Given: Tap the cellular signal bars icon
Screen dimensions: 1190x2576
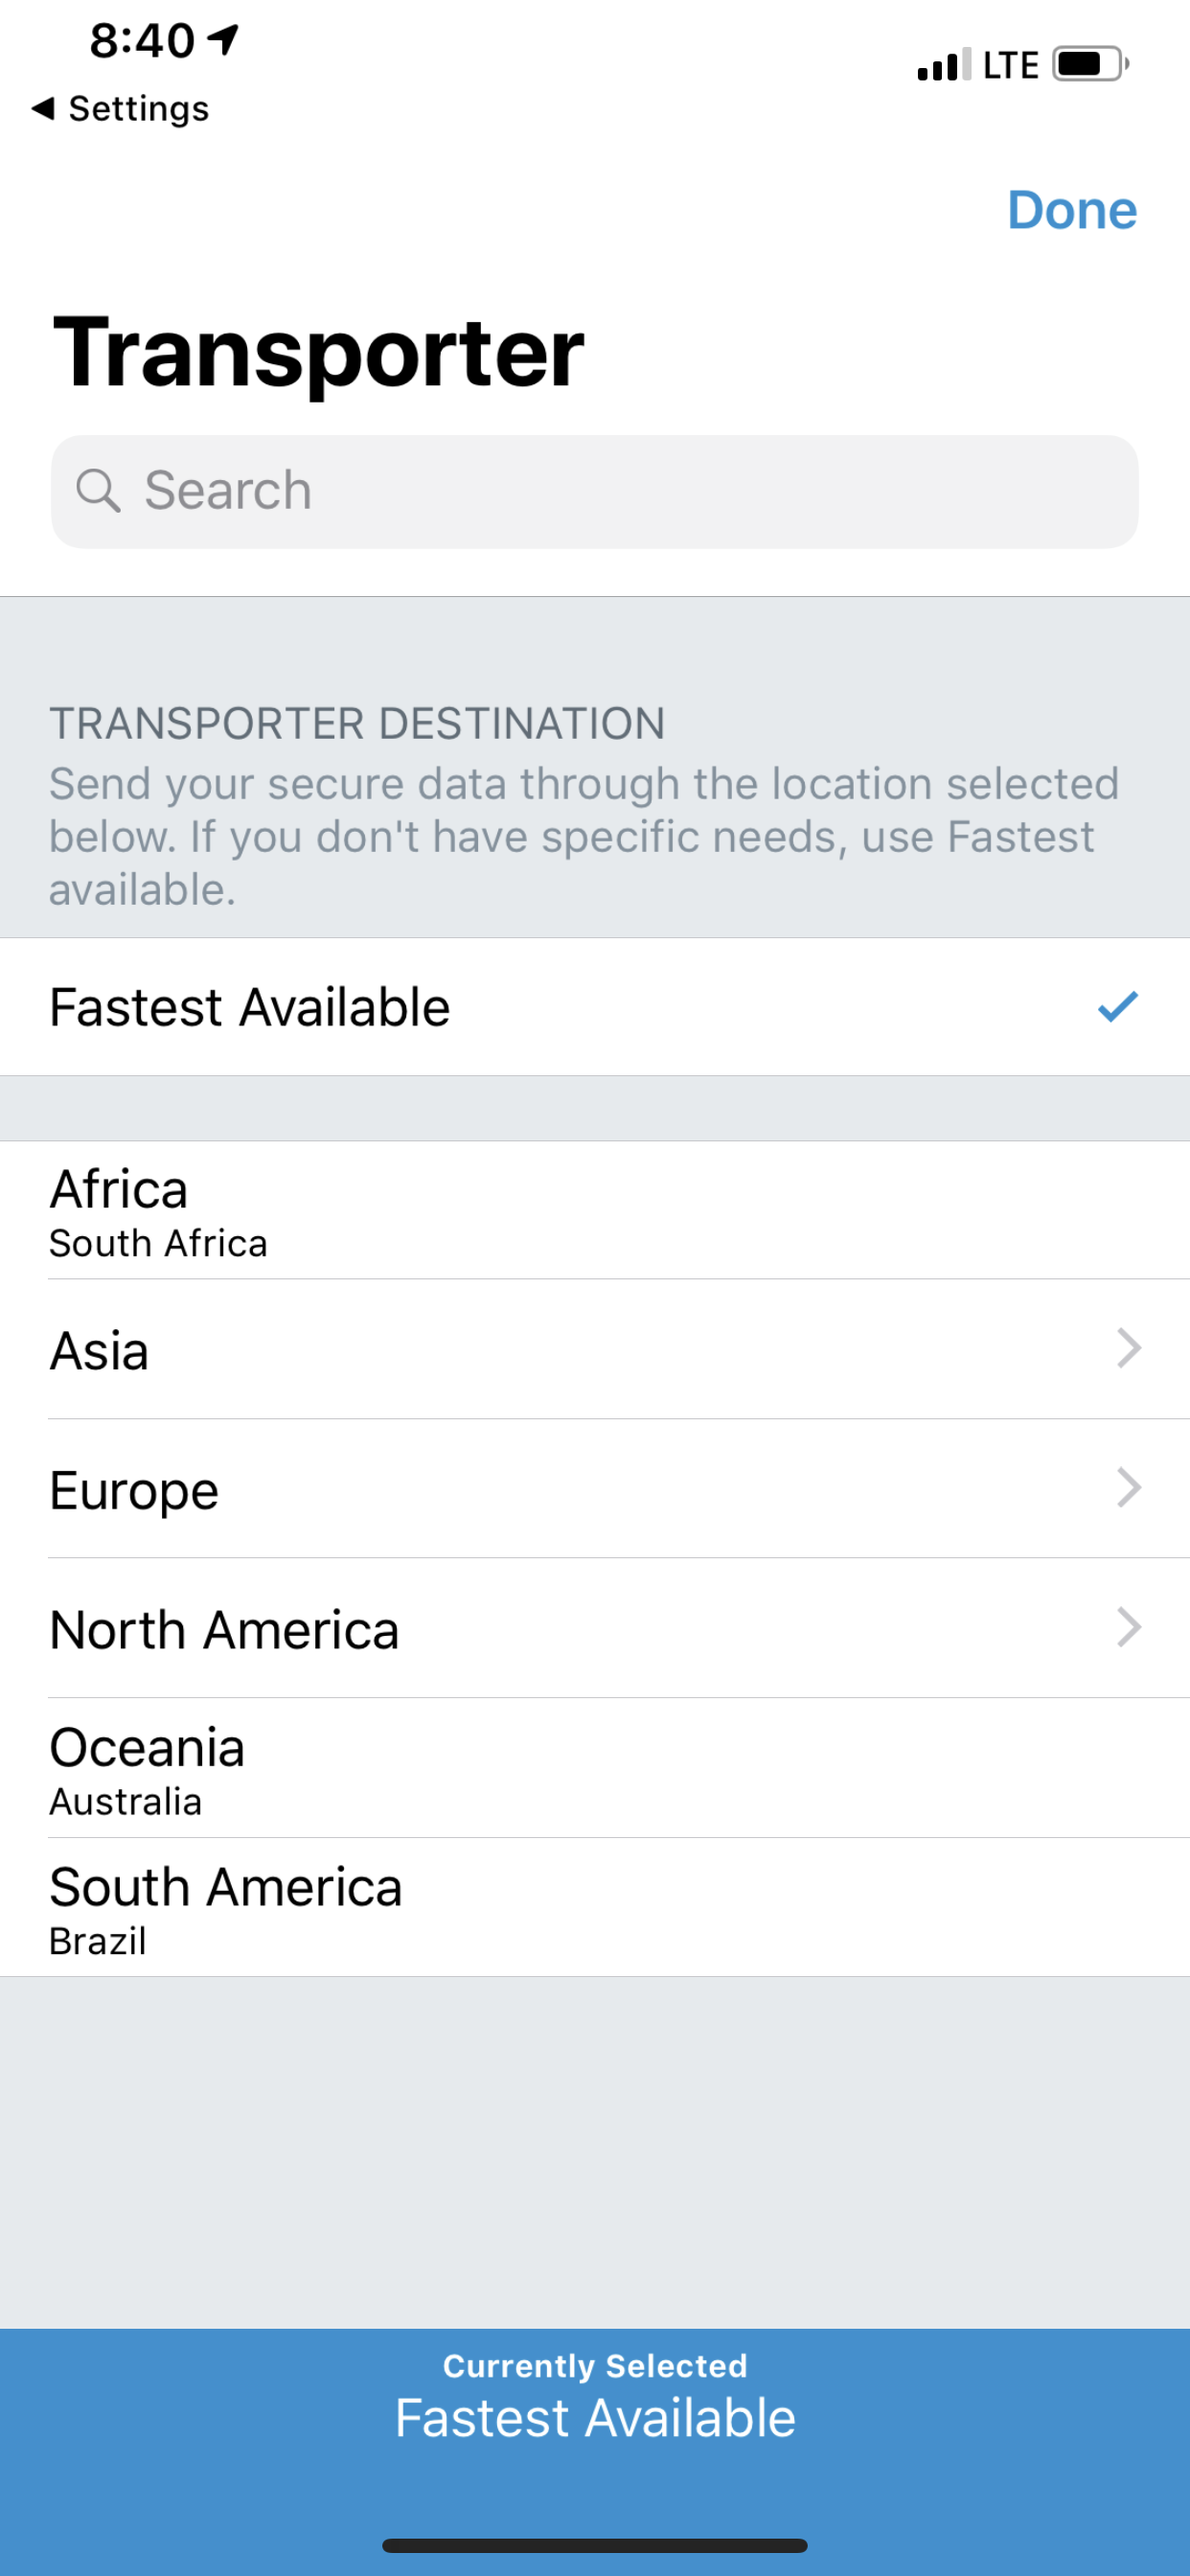Looking at the screenshot, I should (943, 65).
